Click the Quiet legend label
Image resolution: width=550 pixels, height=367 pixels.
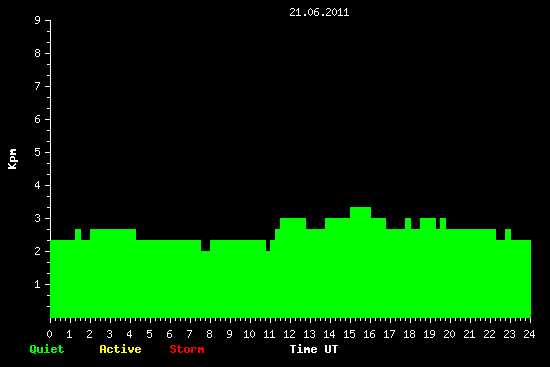pyautogui.click(x=47, y=349)
